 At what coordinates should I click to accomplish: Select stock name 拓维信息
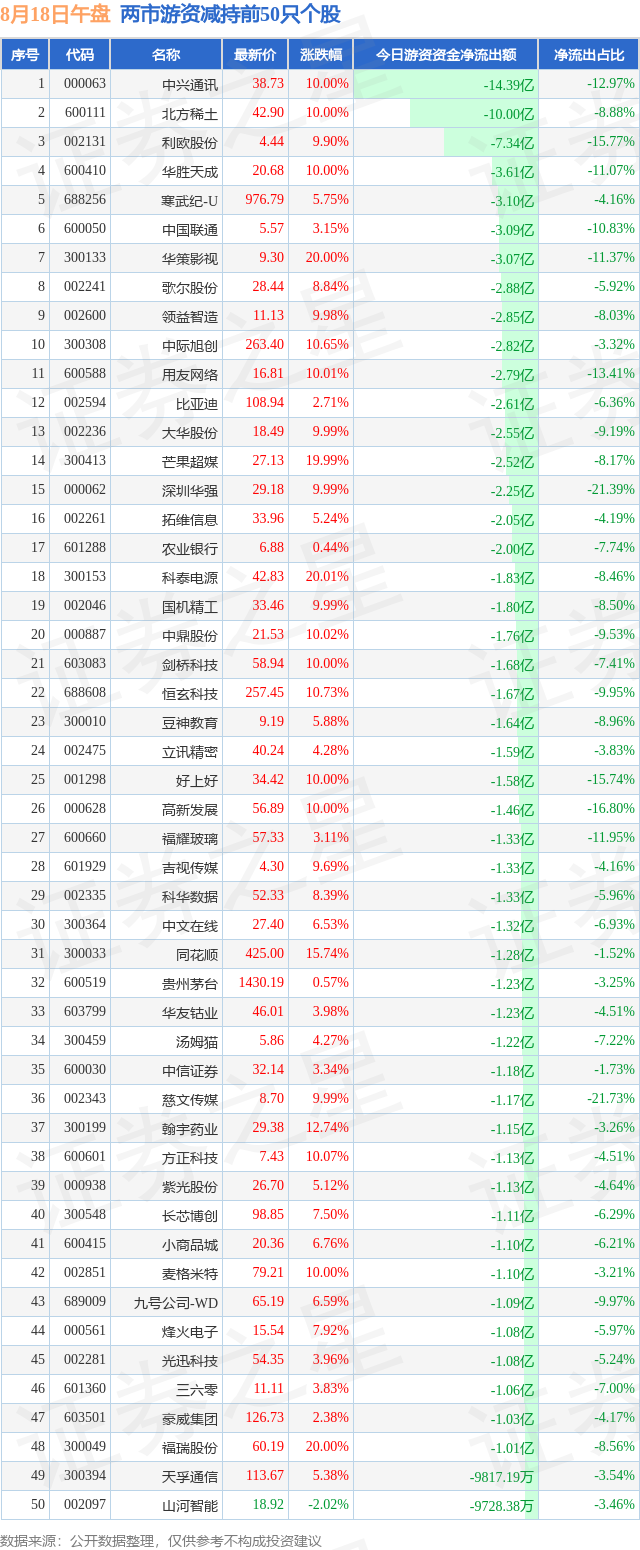pyautogui.click(x=190, y=519)
